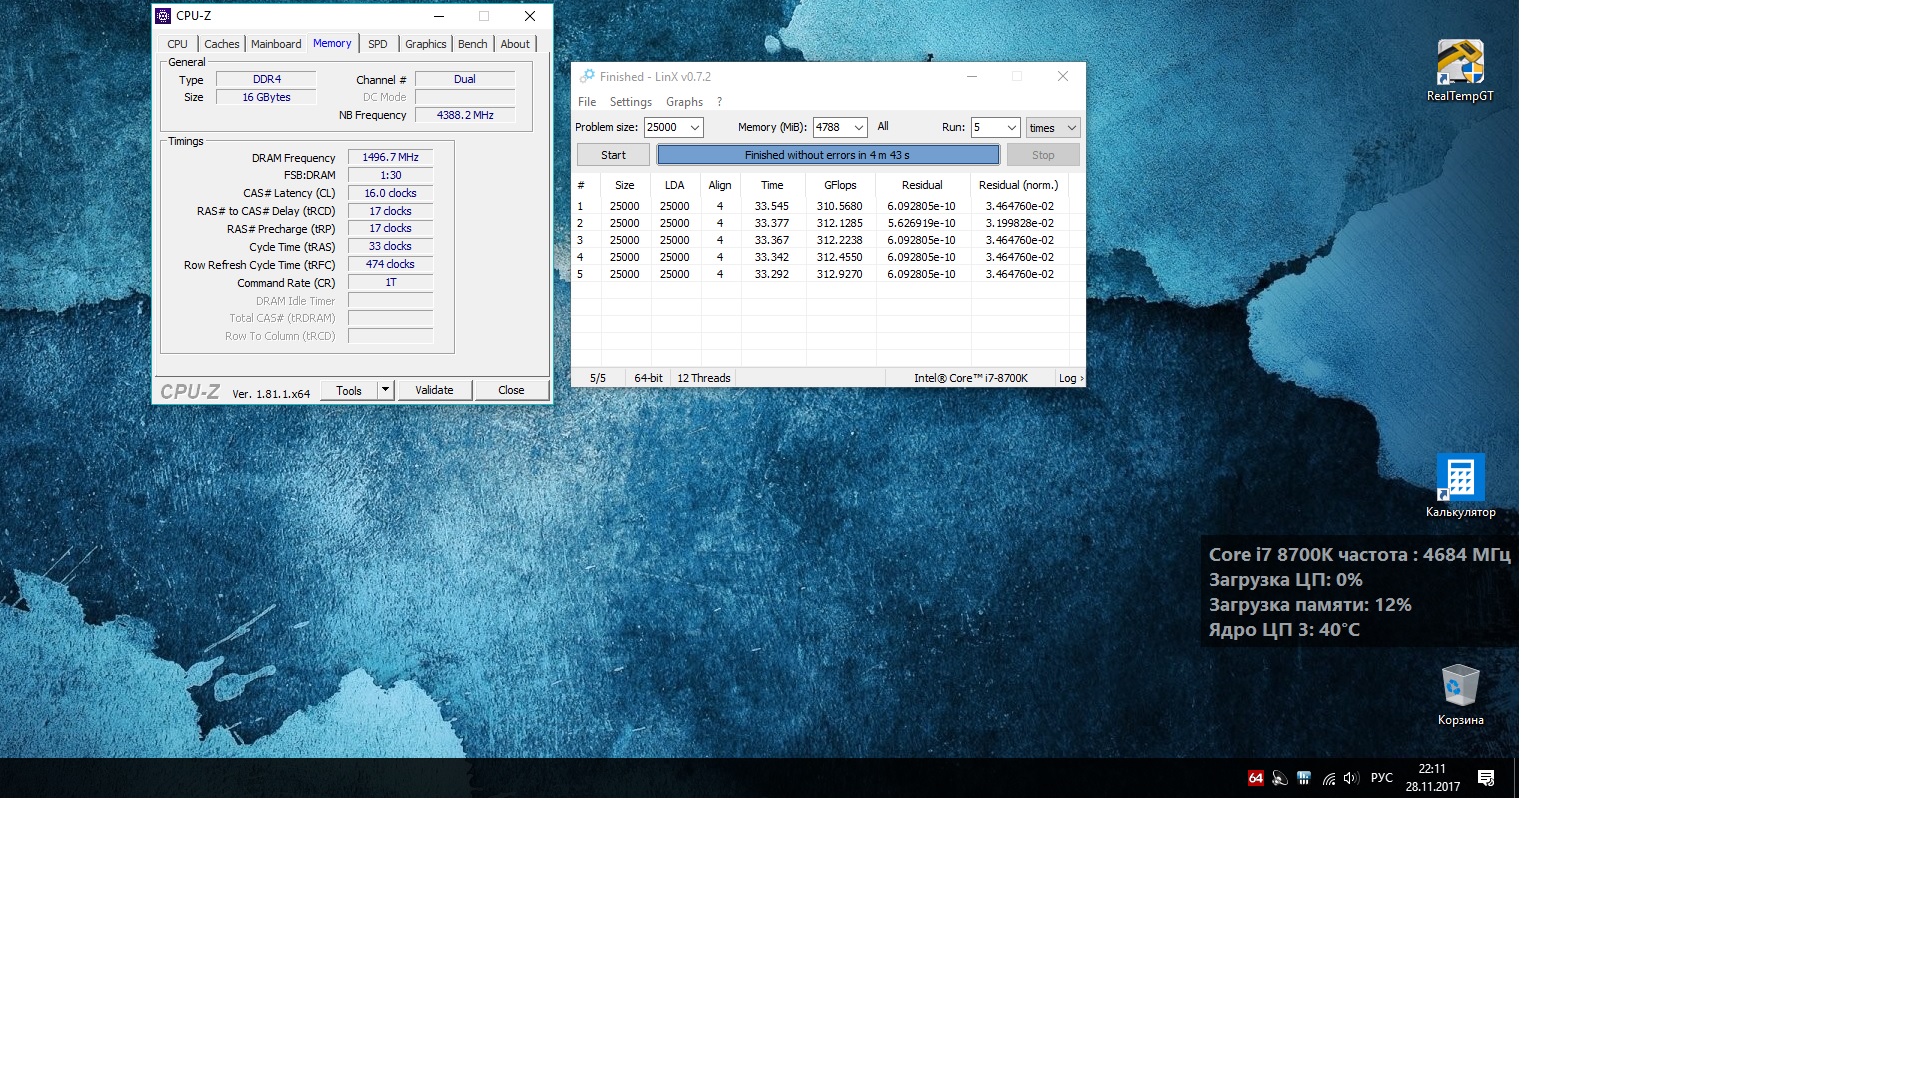Switch to the Mainboard tab
The height and width of the screenshot is (1080, 1920).
click(x=276, y=44)
